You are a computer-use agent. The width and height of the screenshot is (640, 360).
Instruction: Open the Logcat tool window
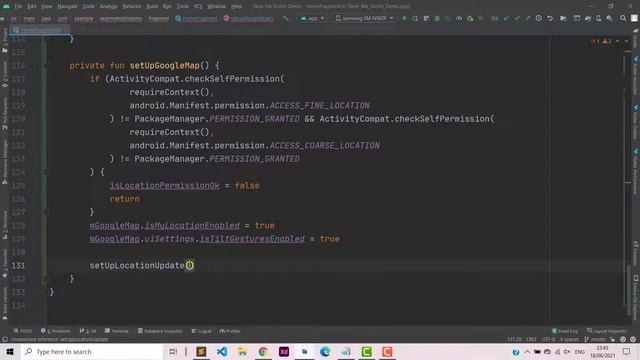[x=202, y=331]
